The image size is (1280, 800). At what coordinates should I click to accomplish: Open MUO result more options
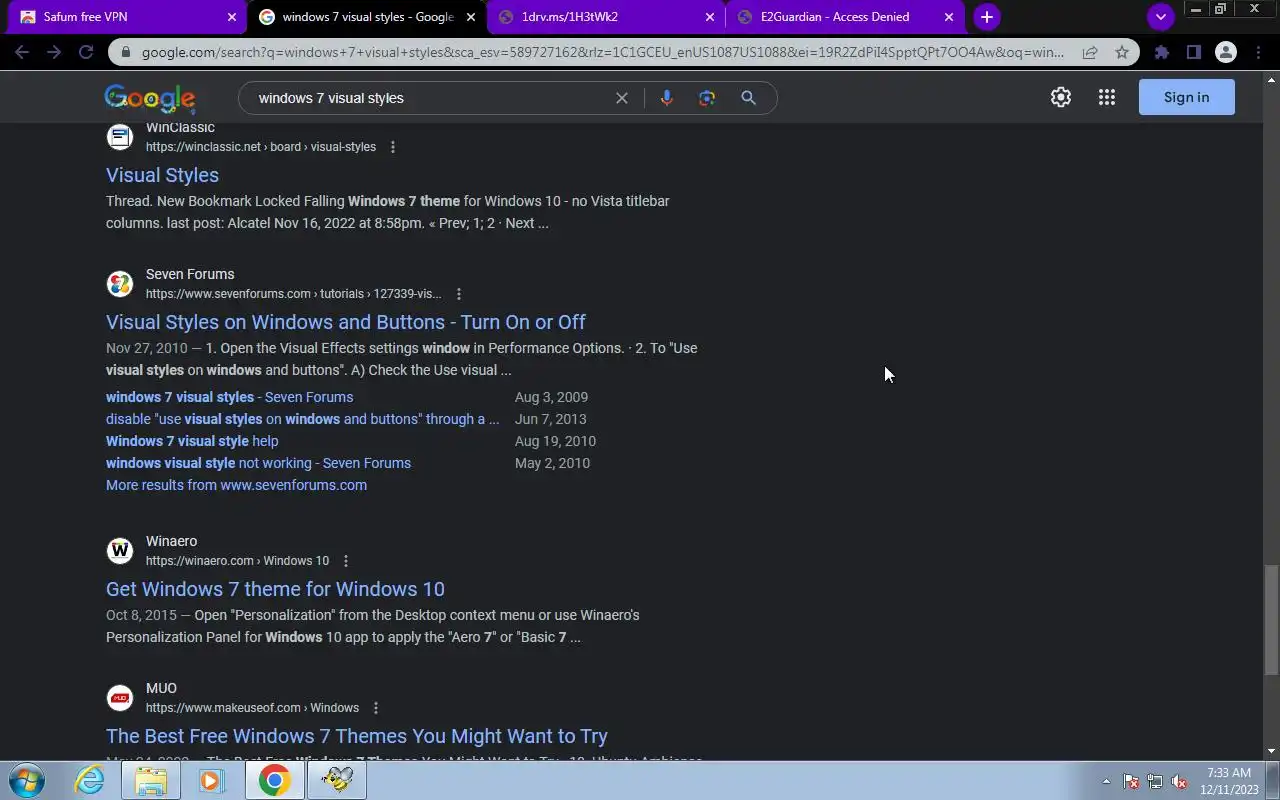(376, 708)
